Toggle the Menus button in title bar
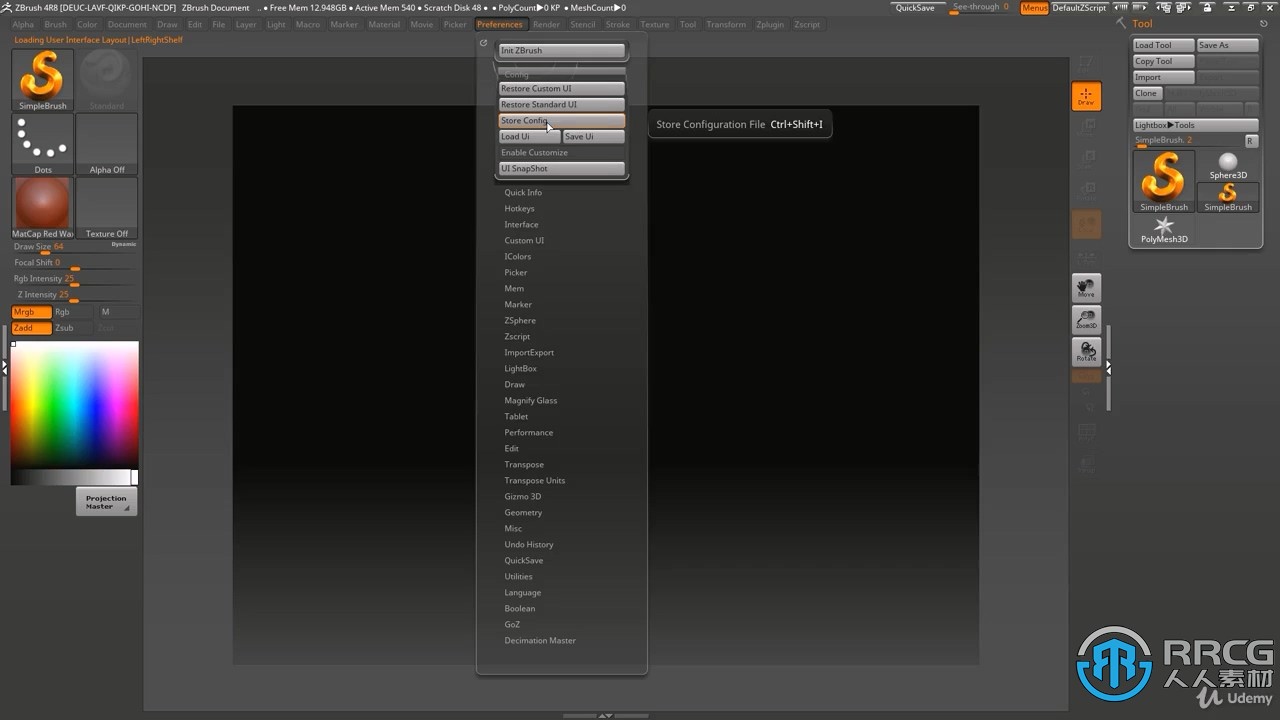The height and width of the screenshot is (720, 1280). (1035, 8)
